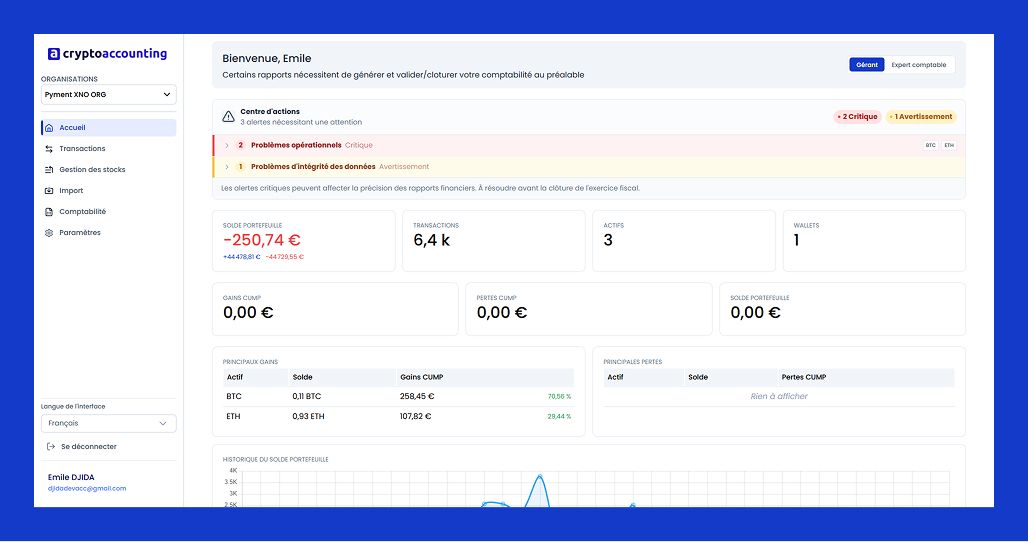Open the Accueil menu item
This screenshot has width=1028, height=542.
click(x=108, y=128)
